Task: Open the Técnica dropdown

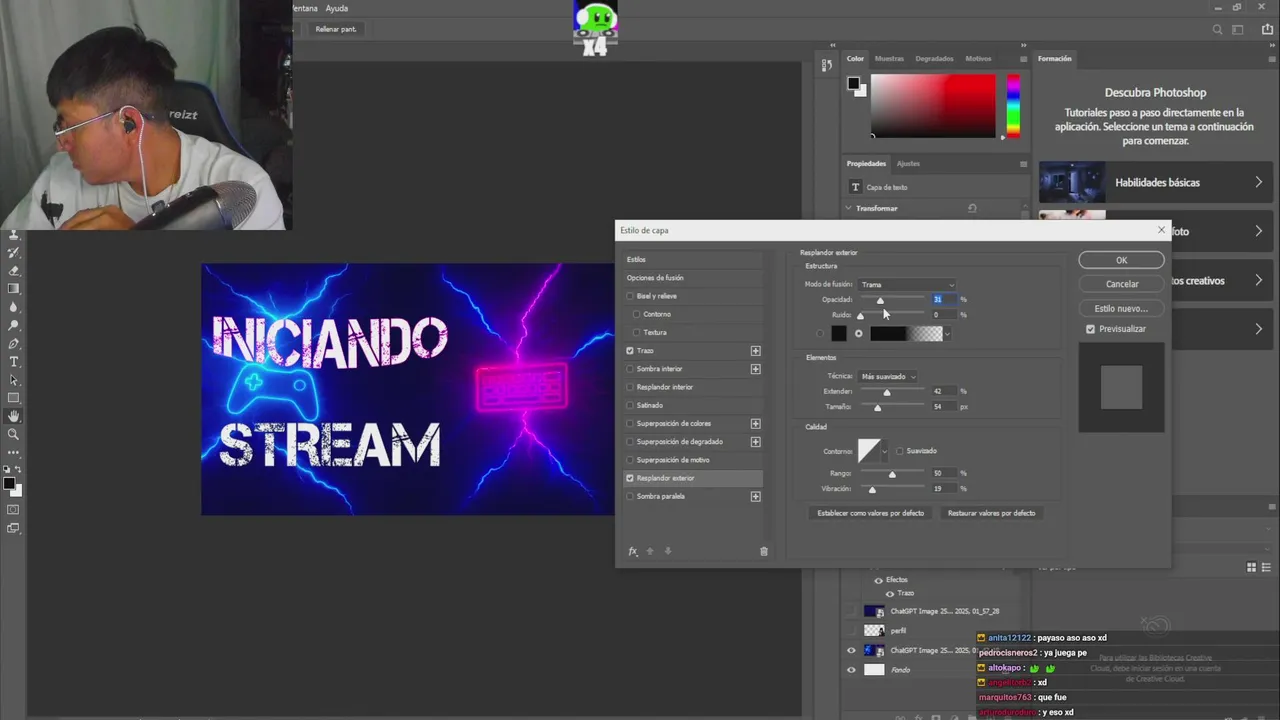Action: 888,377
